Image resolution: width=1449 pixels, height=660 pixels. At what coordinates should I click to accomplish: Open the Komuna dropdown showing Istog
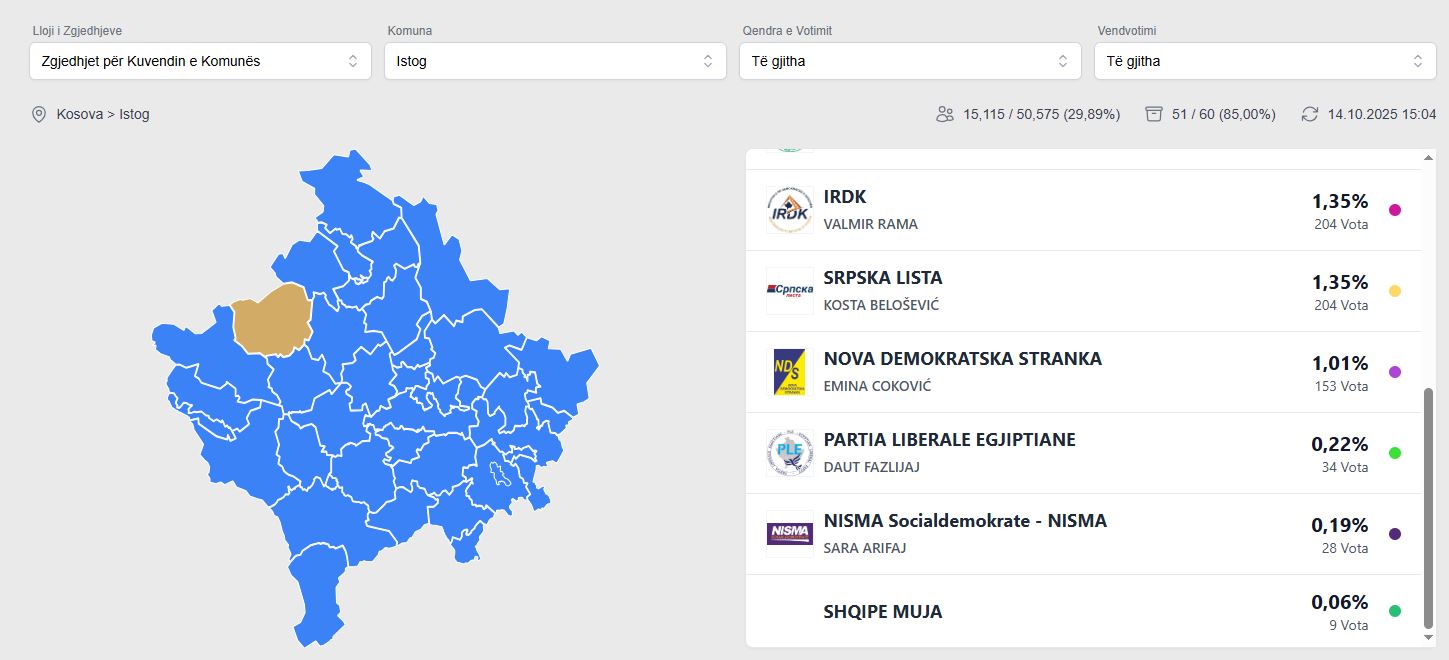[x=556, y=61]
